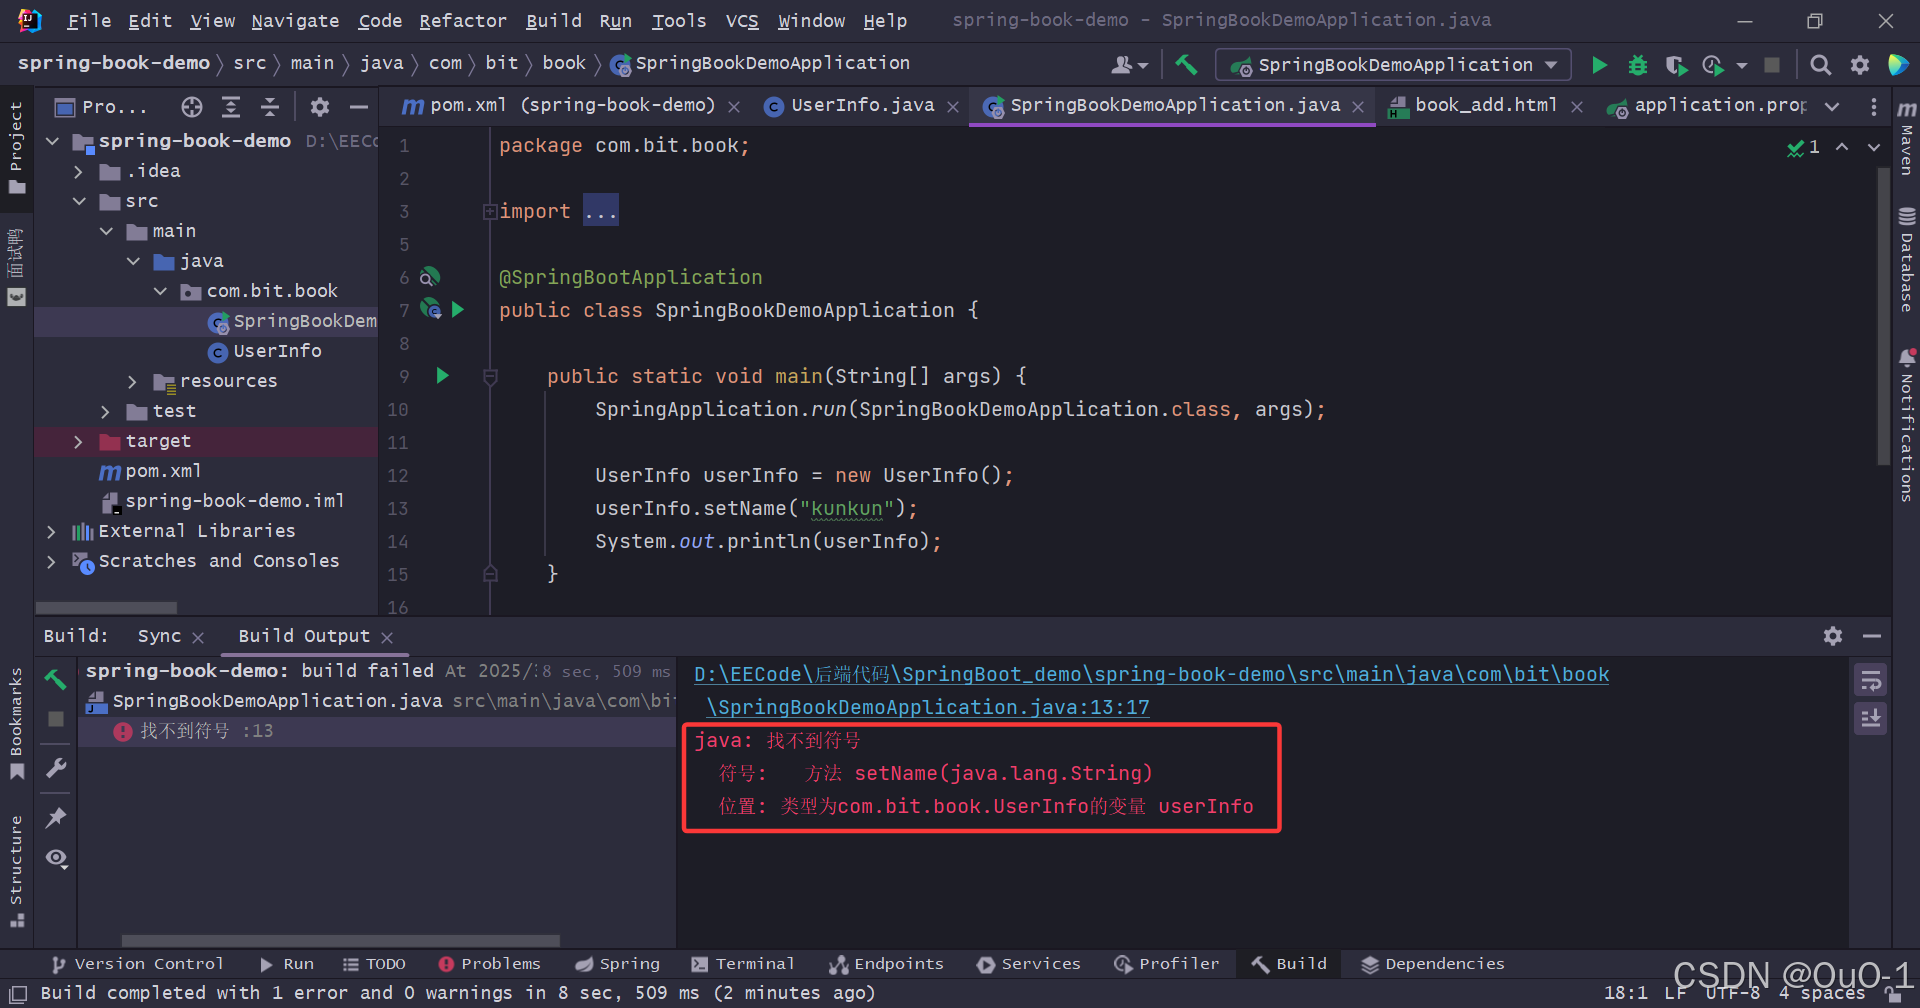
Task: Collapse the src folder node
Action: coord(79,202)
